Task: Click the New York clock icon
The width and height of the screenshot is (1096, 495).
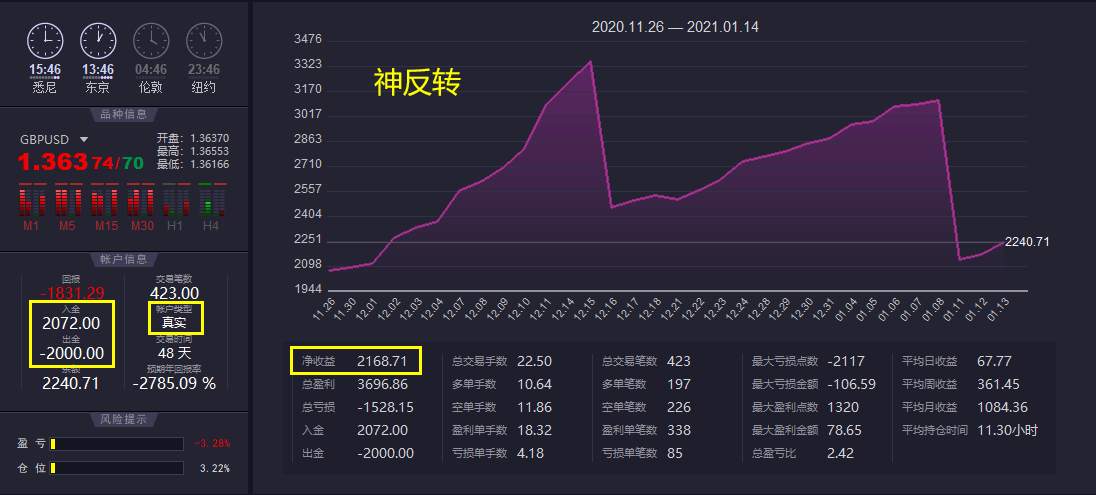Action: 204,41
